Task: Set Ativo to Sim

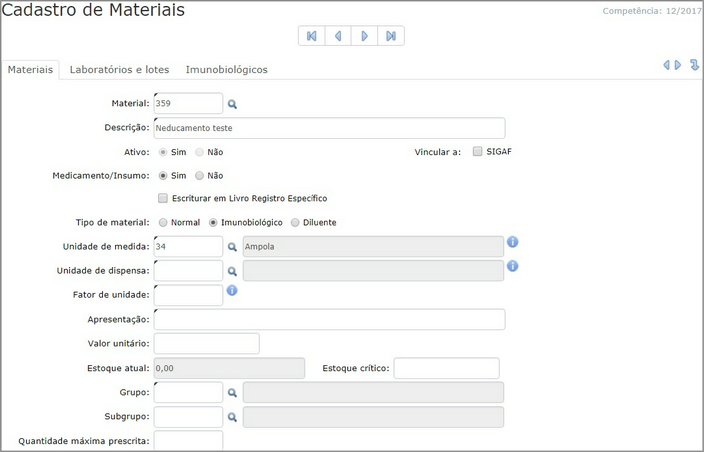Action: coord(163,152)
